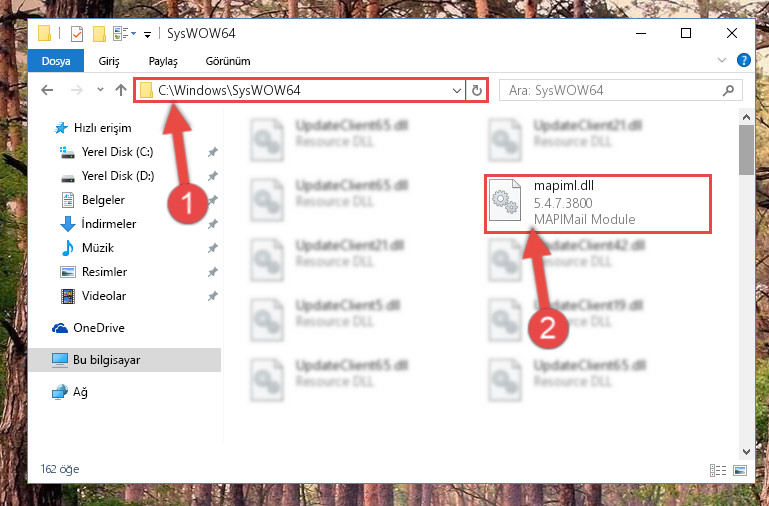Toggle the pin beside Müzik
This screenshot has width=769, height=506.
pyautogui.click(x=212, y=248)
